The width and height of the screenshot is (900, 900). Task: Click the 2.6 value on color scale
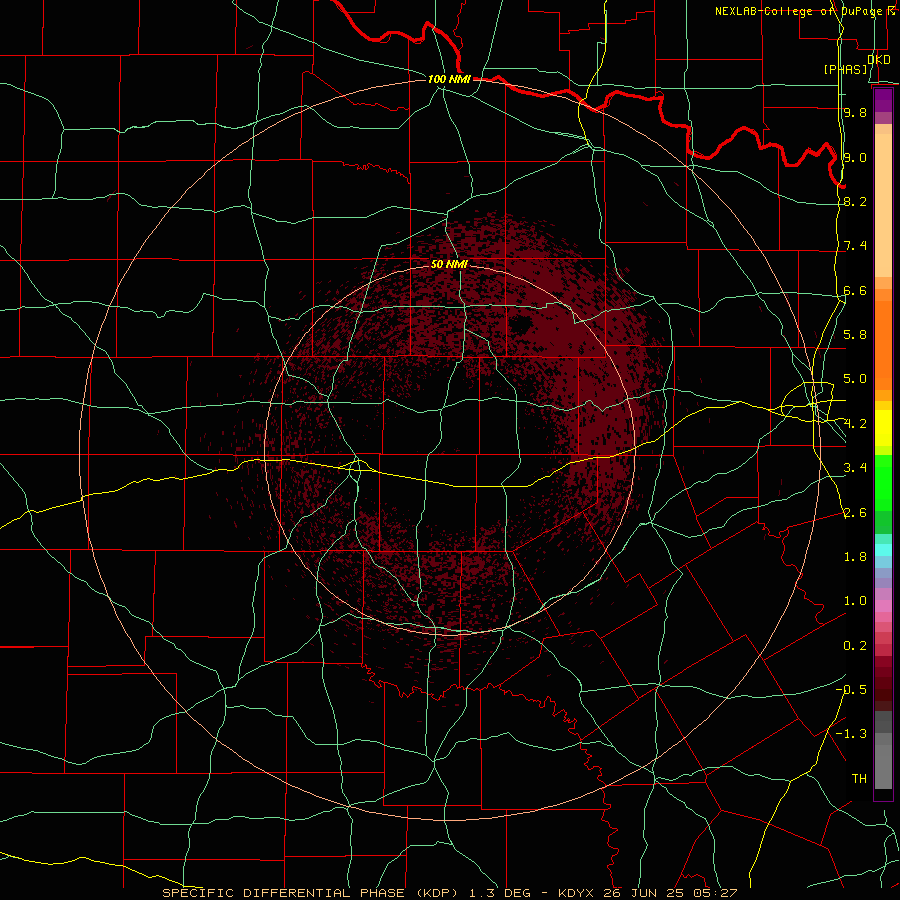(855, 513)
